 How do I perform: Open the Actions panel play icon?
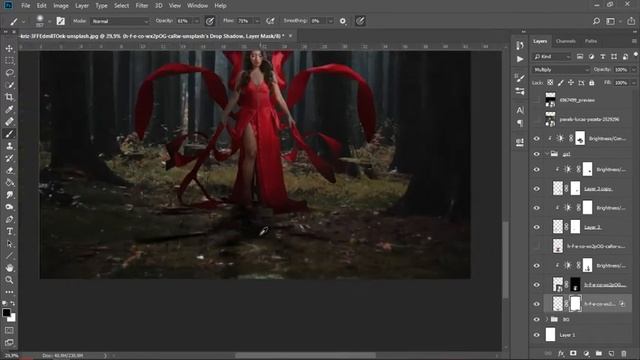click(x=520, y=59)
